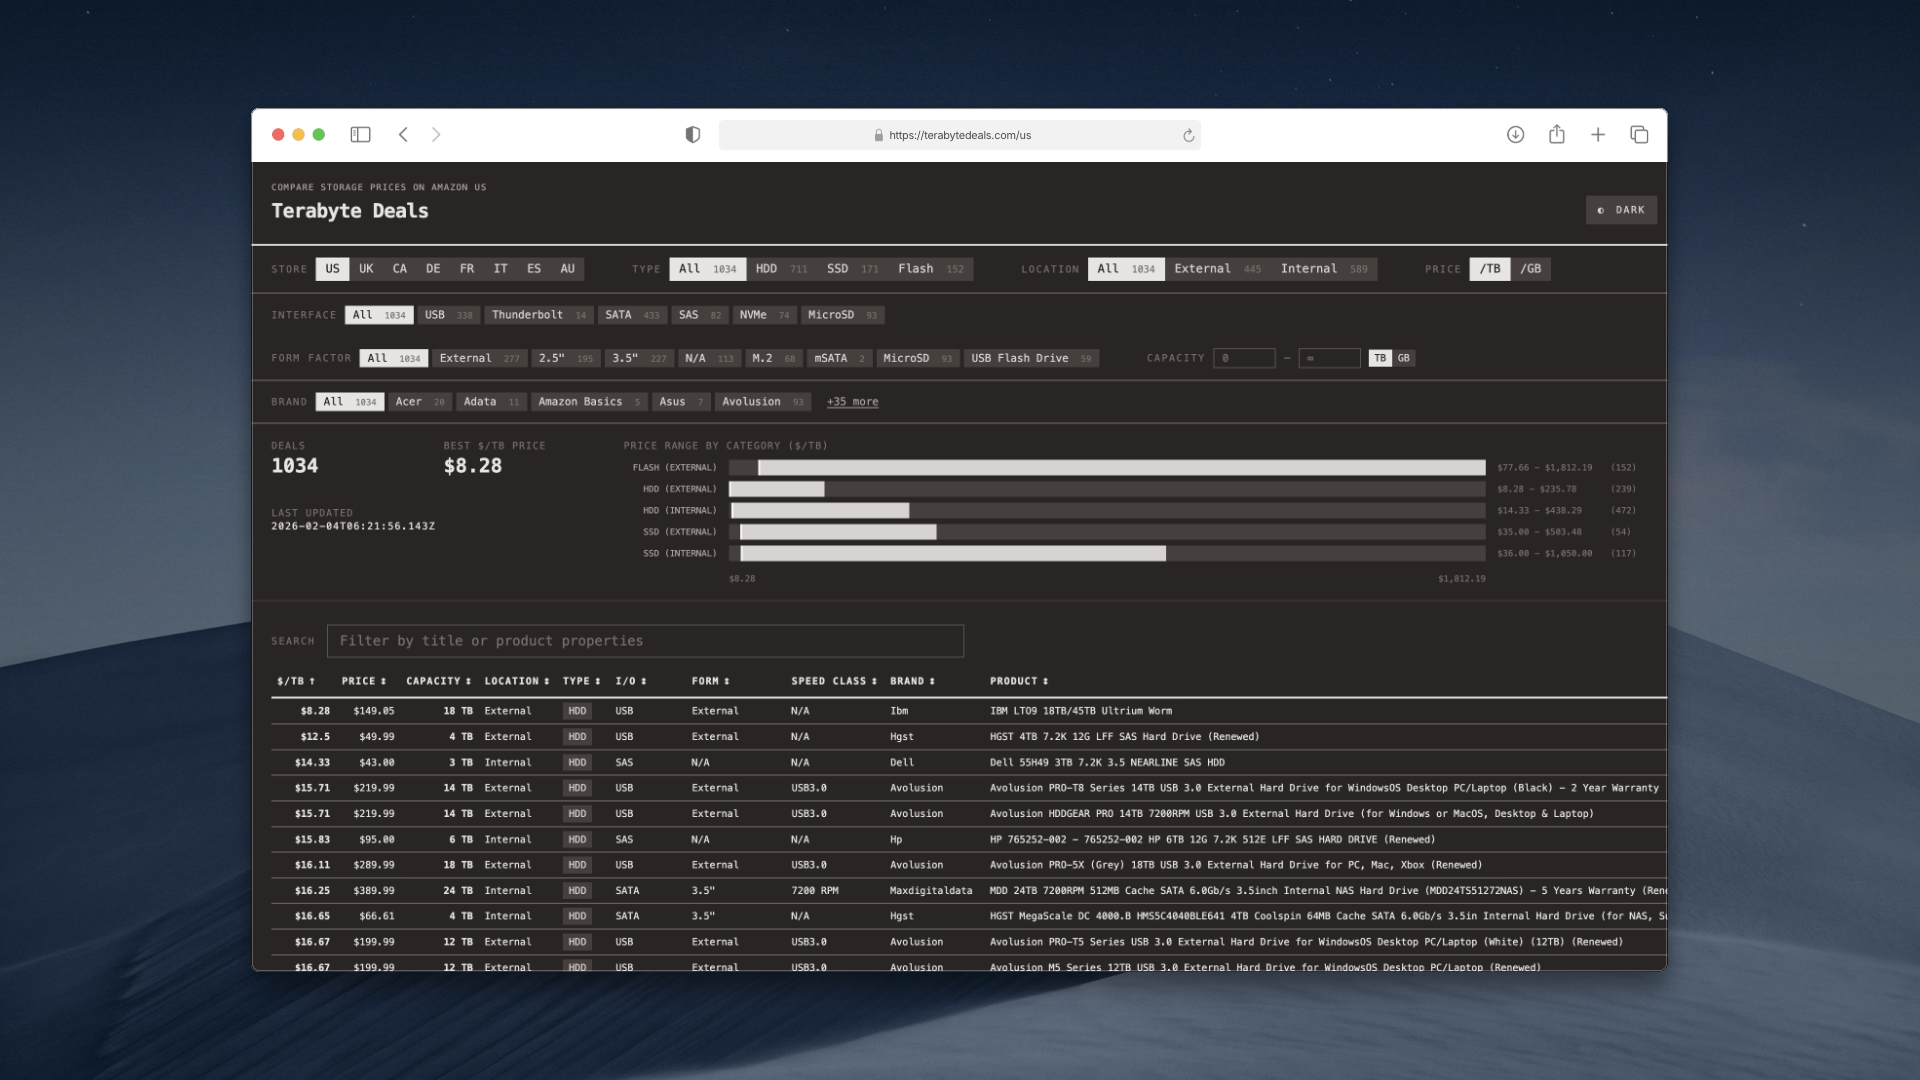This screenshot has width=1920, height=1080.
Task: Click the share icon in the toolbar
Action: click(1556, 134)
